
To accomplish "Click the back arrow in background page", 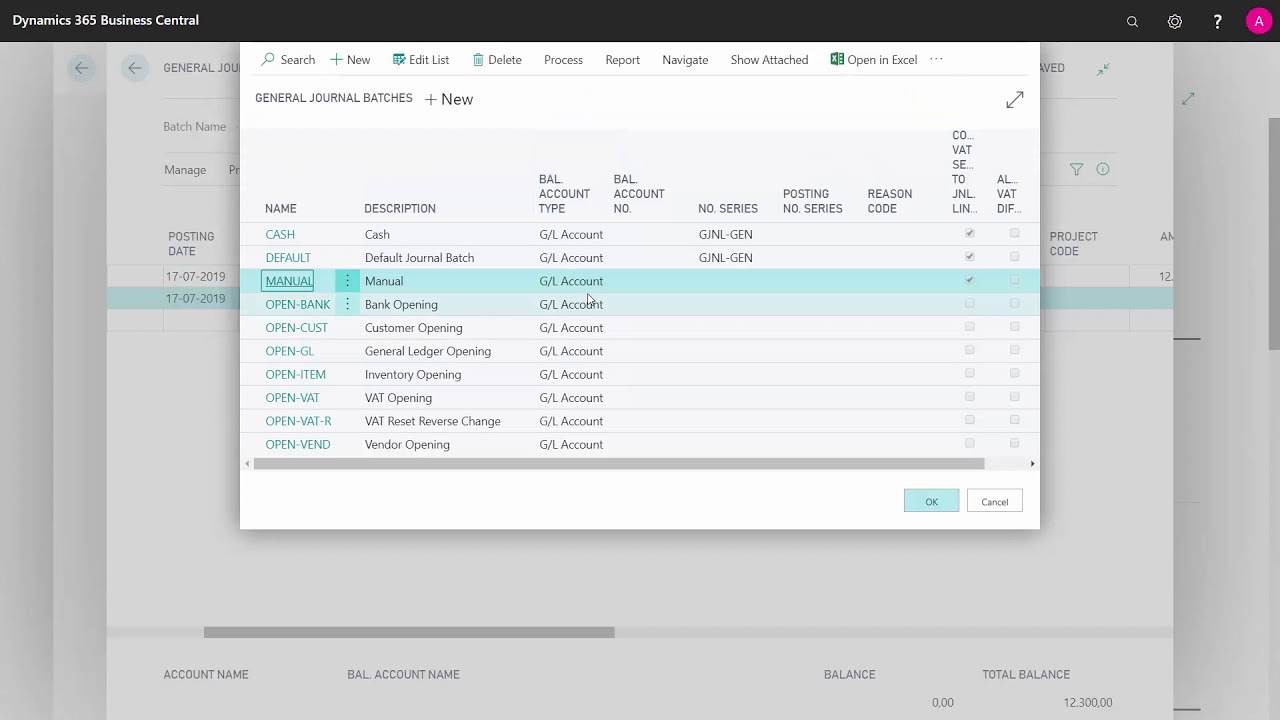I will tap(134, 68).
